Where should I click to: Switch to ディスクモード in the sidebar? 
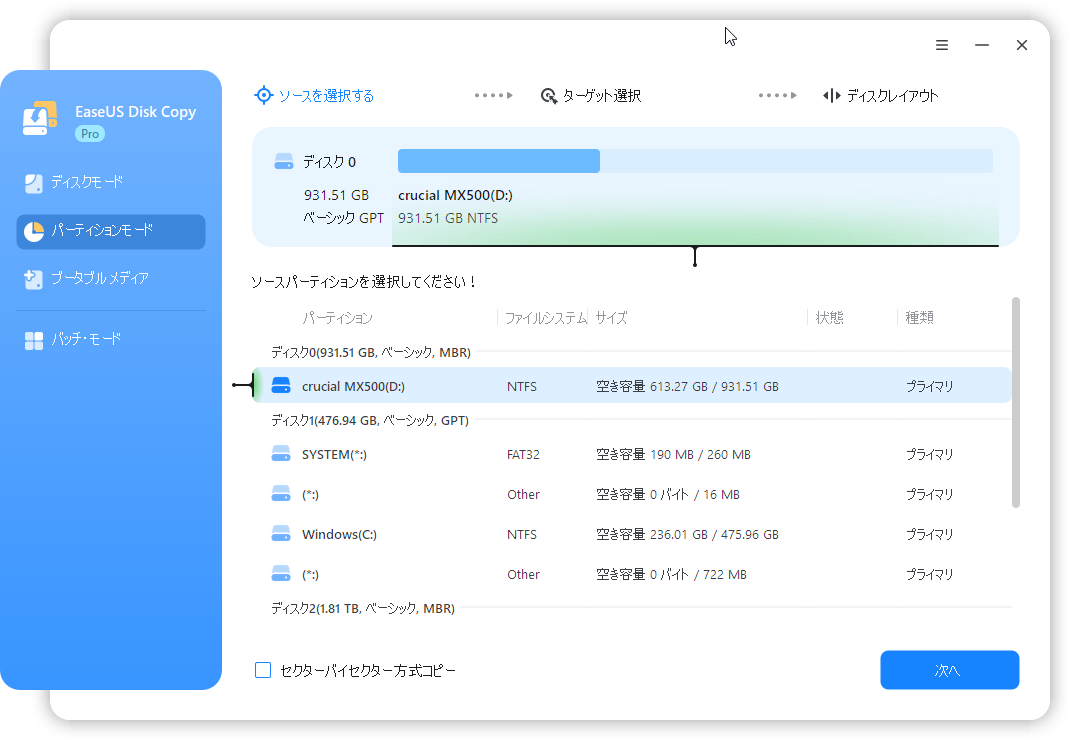[x=111, y=182]
